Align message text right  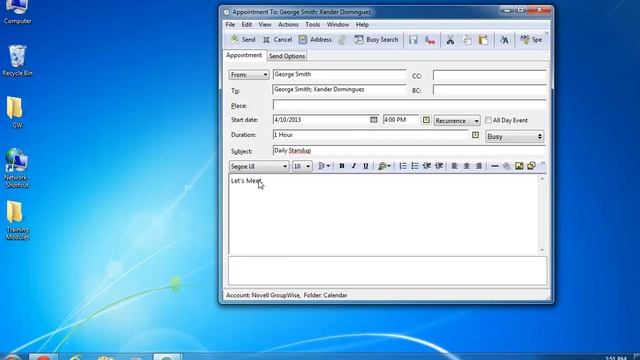pos(479,166)
